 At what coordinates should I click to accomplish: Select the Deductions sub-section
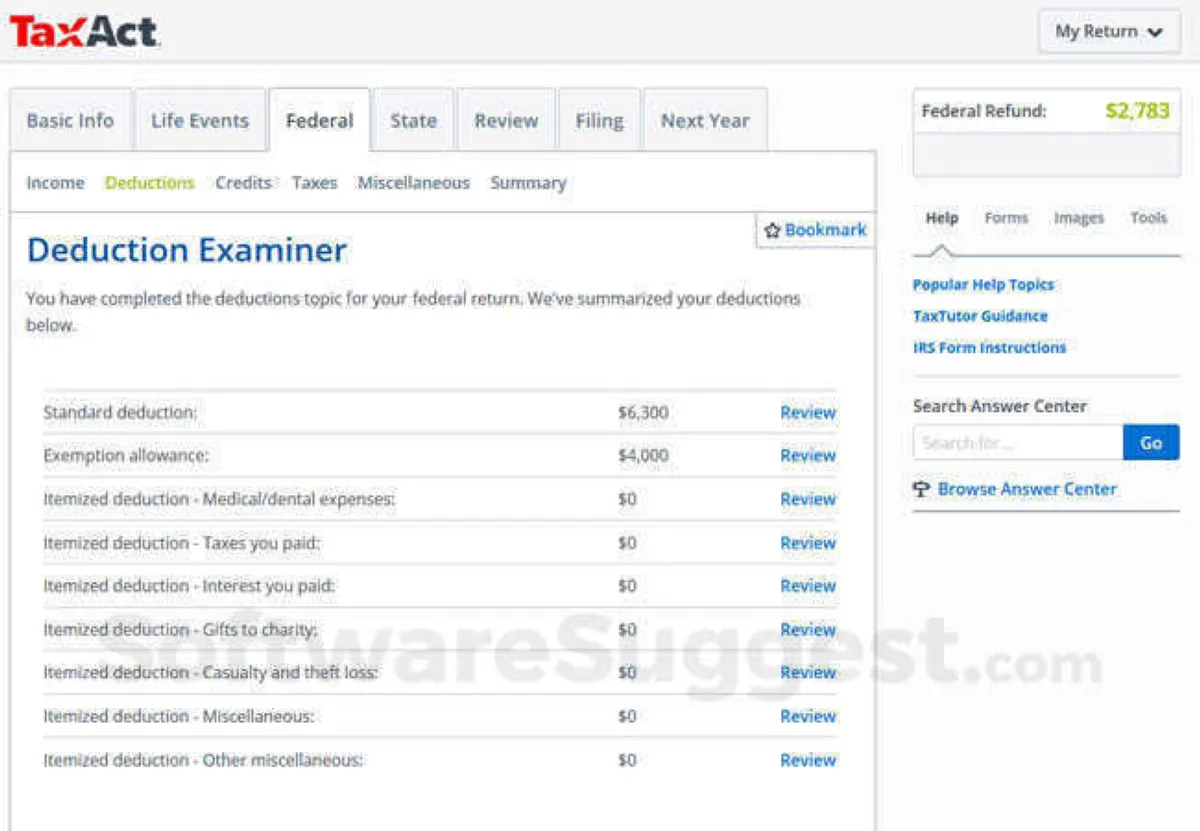pyautogui.click(x=150, y=183)
